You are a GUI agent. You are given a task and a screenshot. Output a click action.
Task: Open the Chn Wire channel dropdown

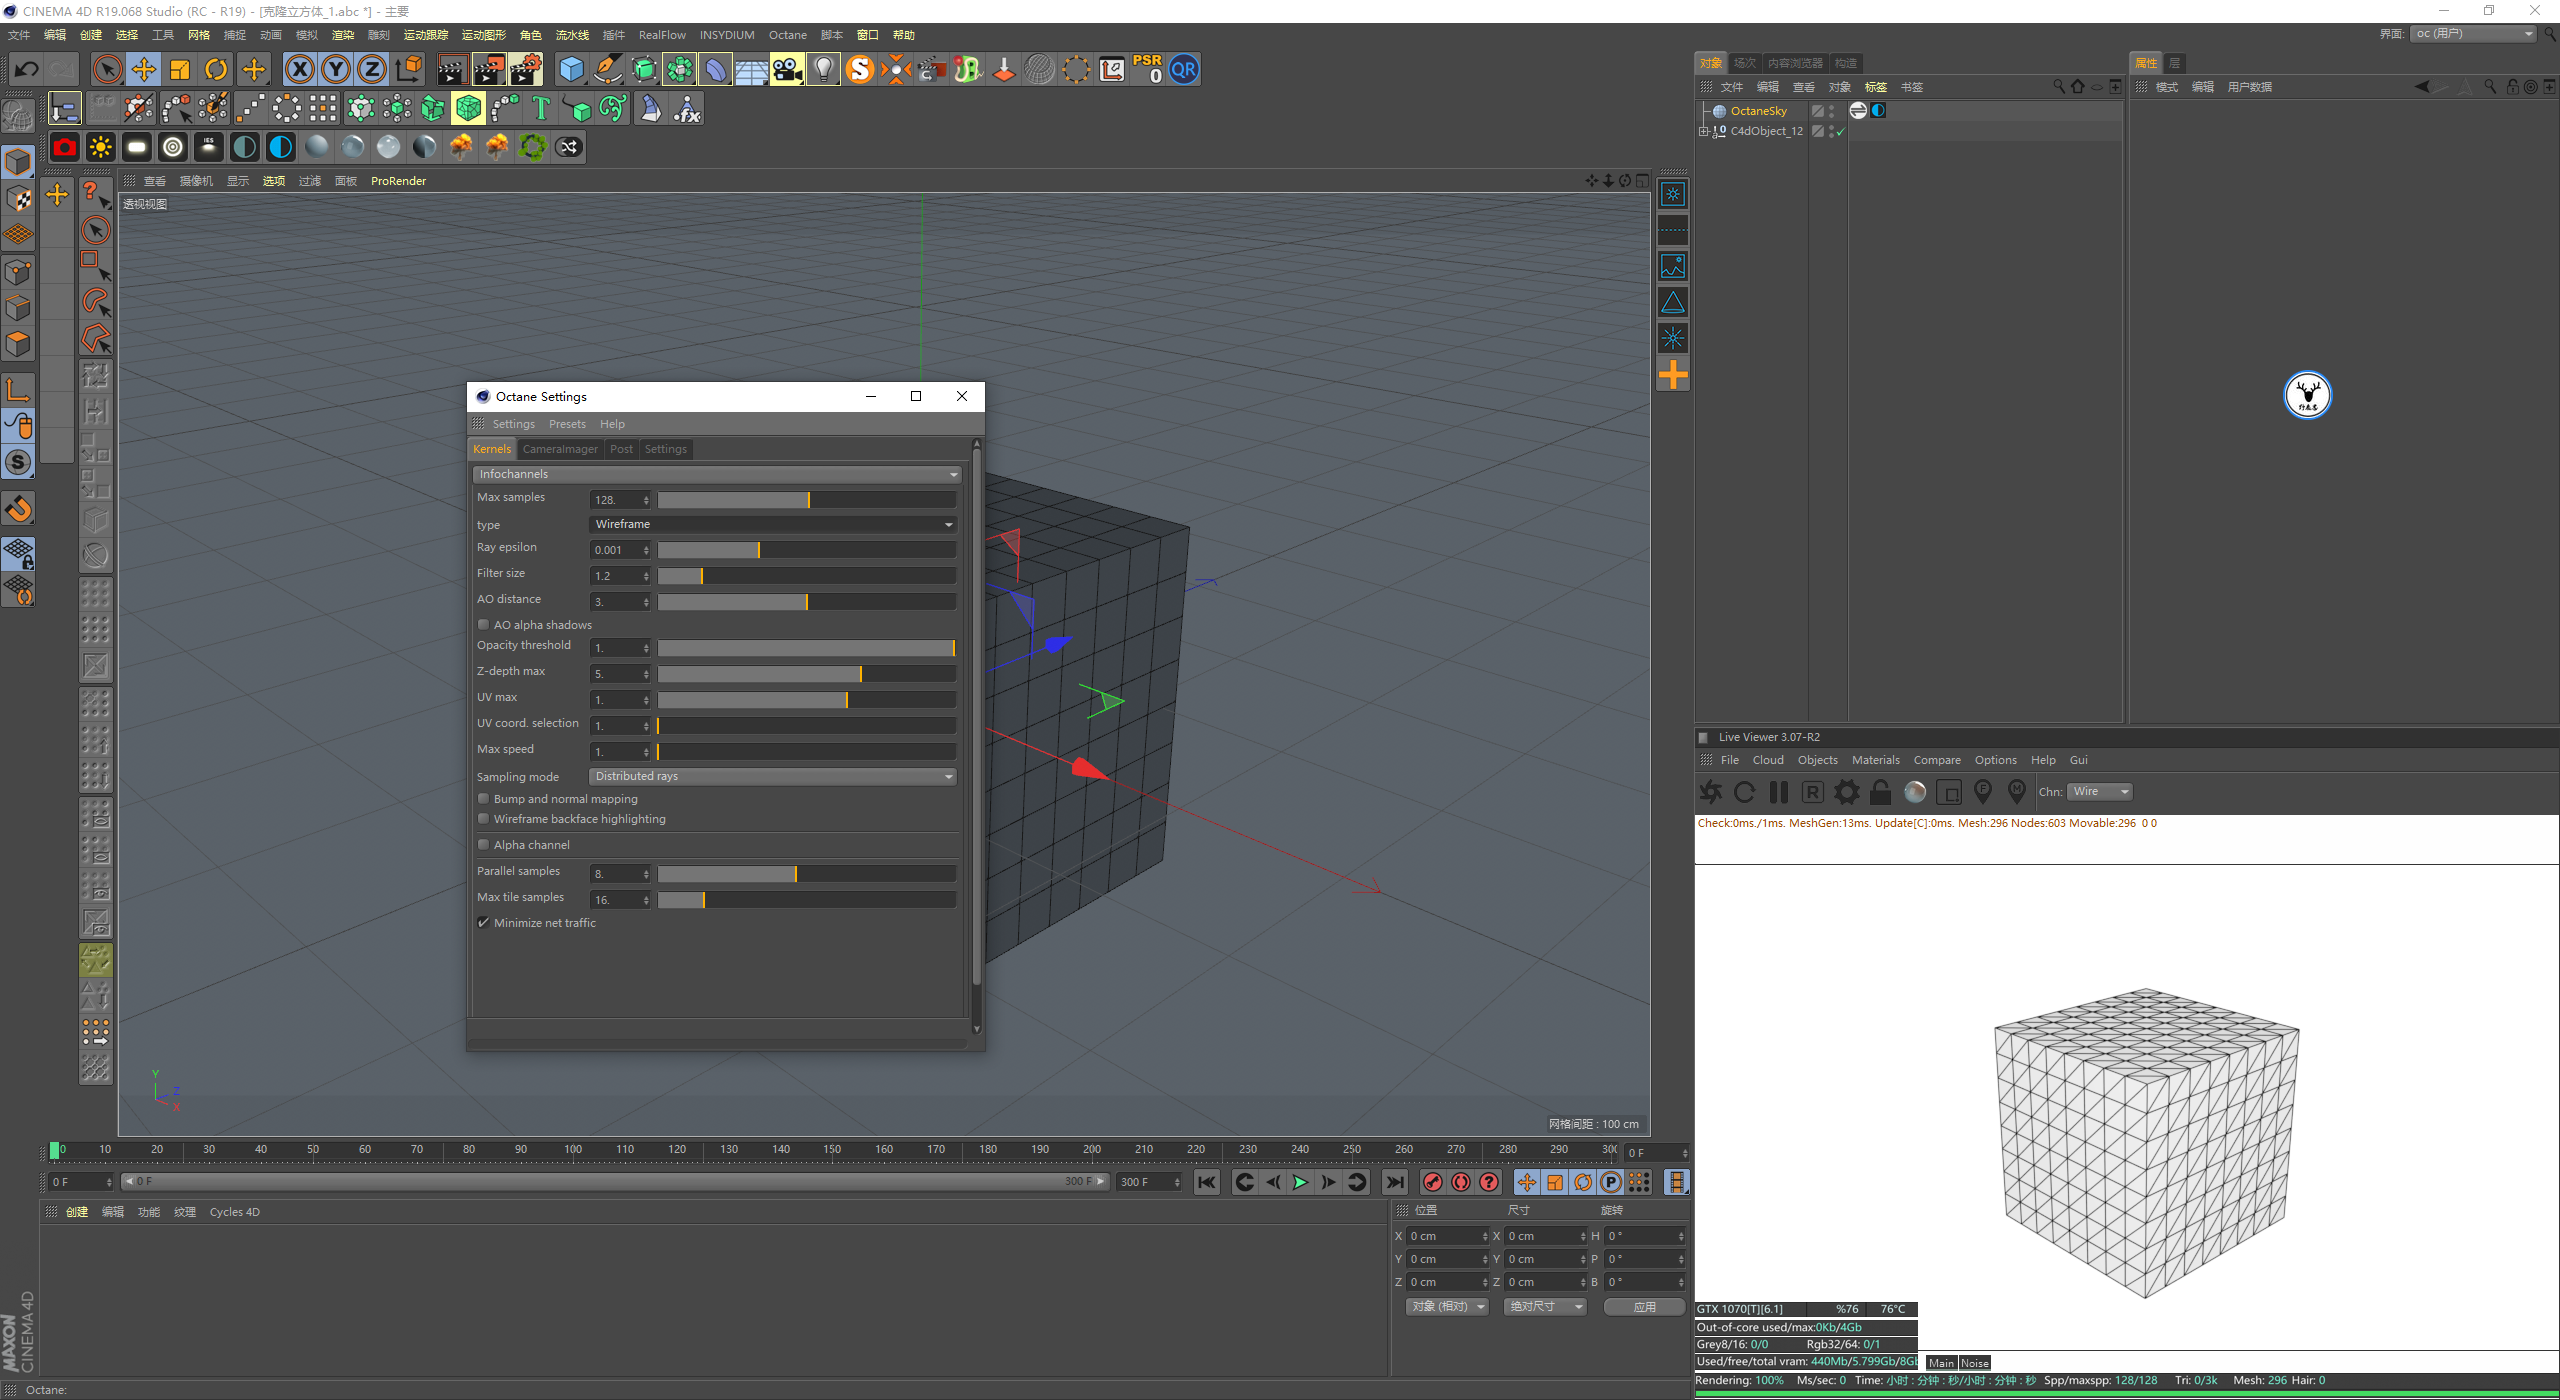pos(2100,792)
